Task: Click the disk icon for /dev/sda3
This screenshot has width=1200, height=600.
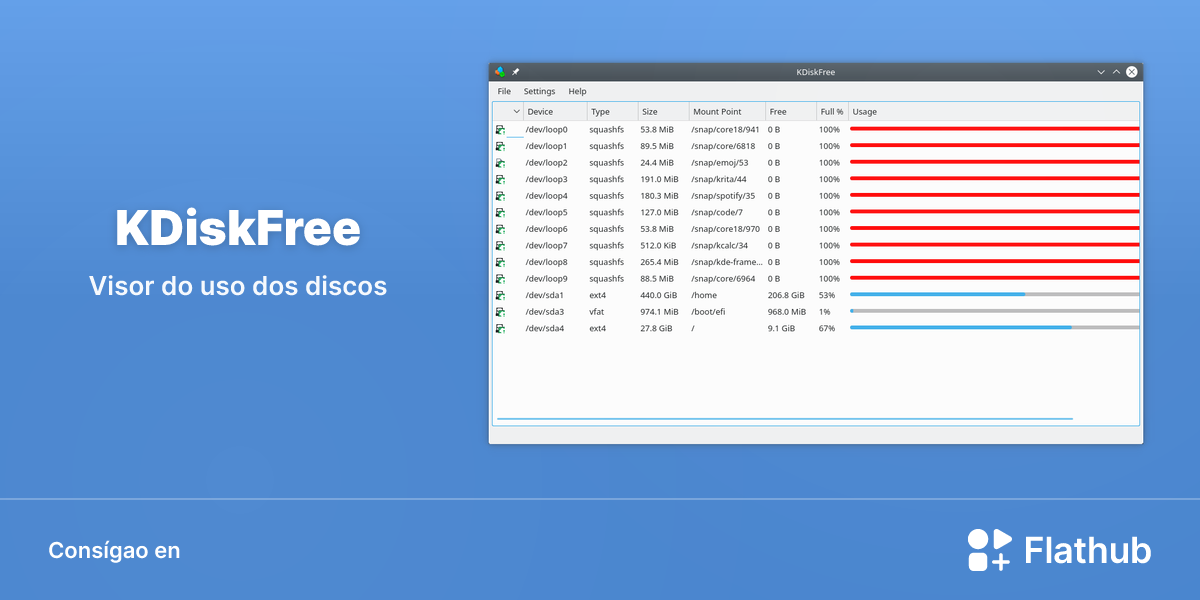Action: 500,312
